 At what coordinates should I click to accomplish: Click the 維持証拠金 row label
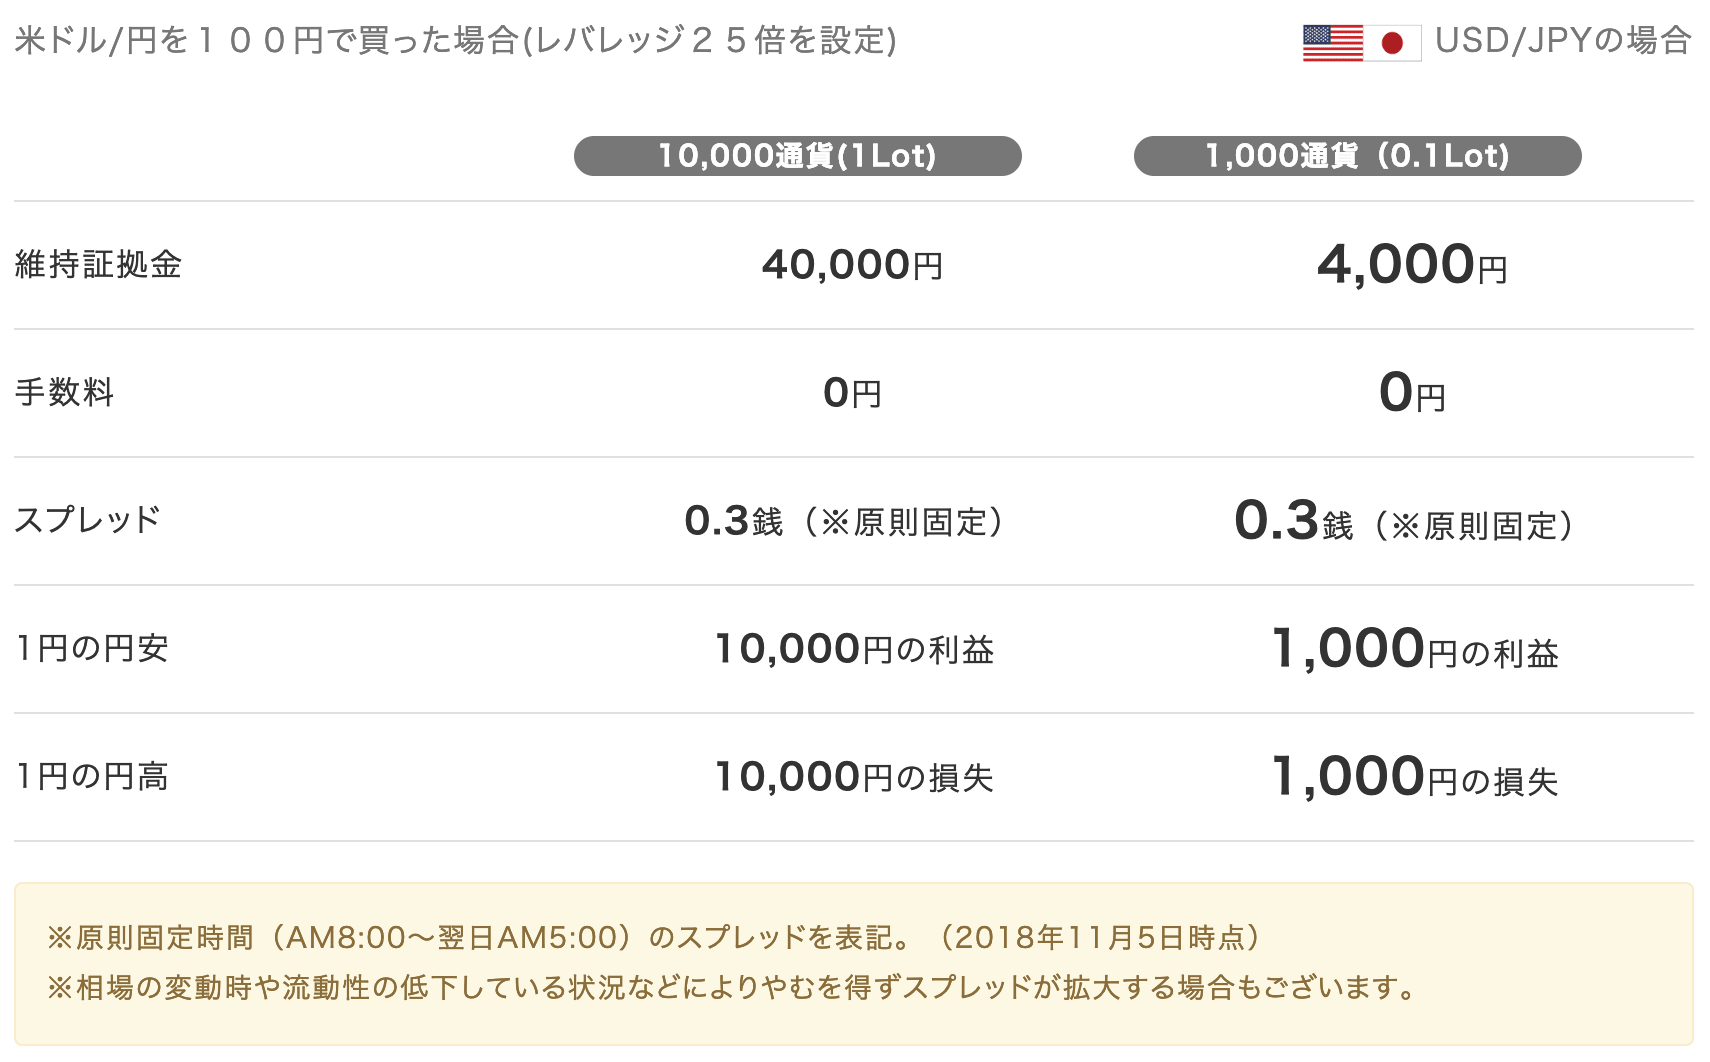[x=98, y=265]
